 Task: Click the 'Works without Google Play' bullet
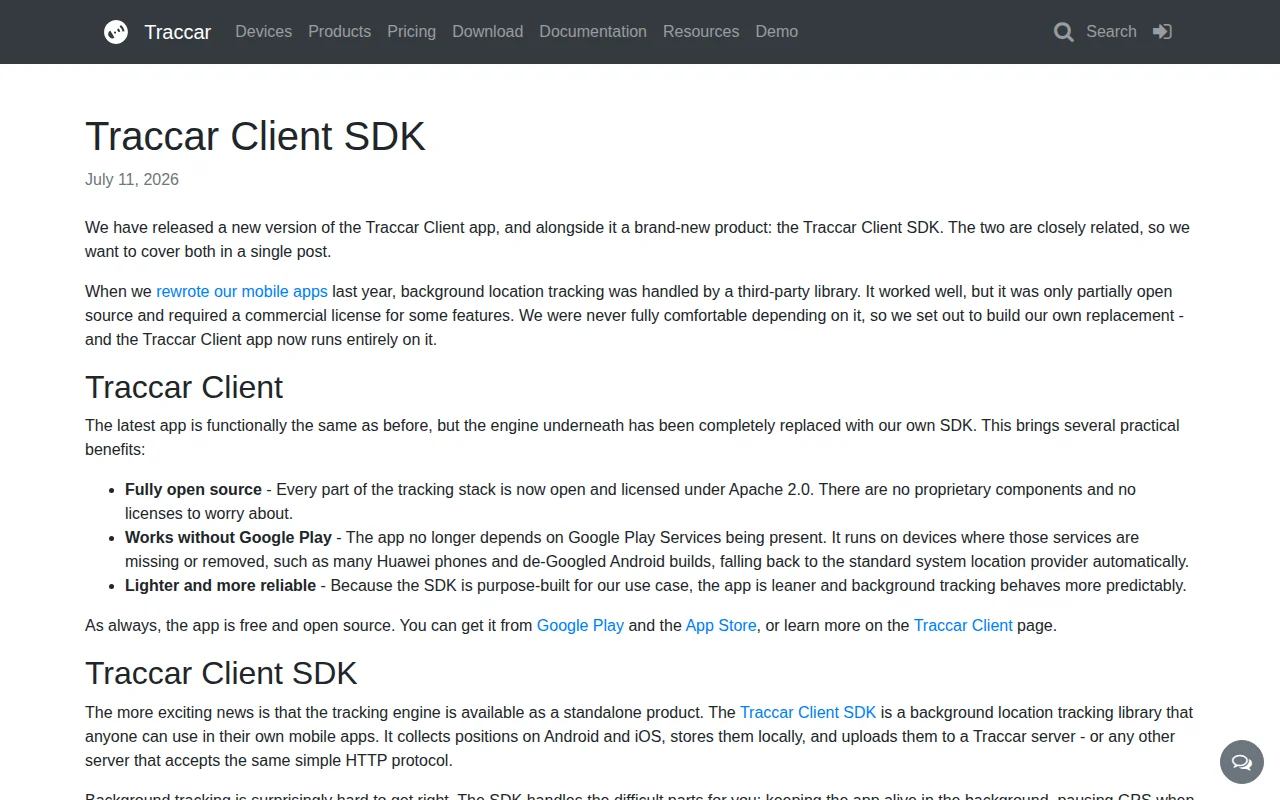pos(228,538)
